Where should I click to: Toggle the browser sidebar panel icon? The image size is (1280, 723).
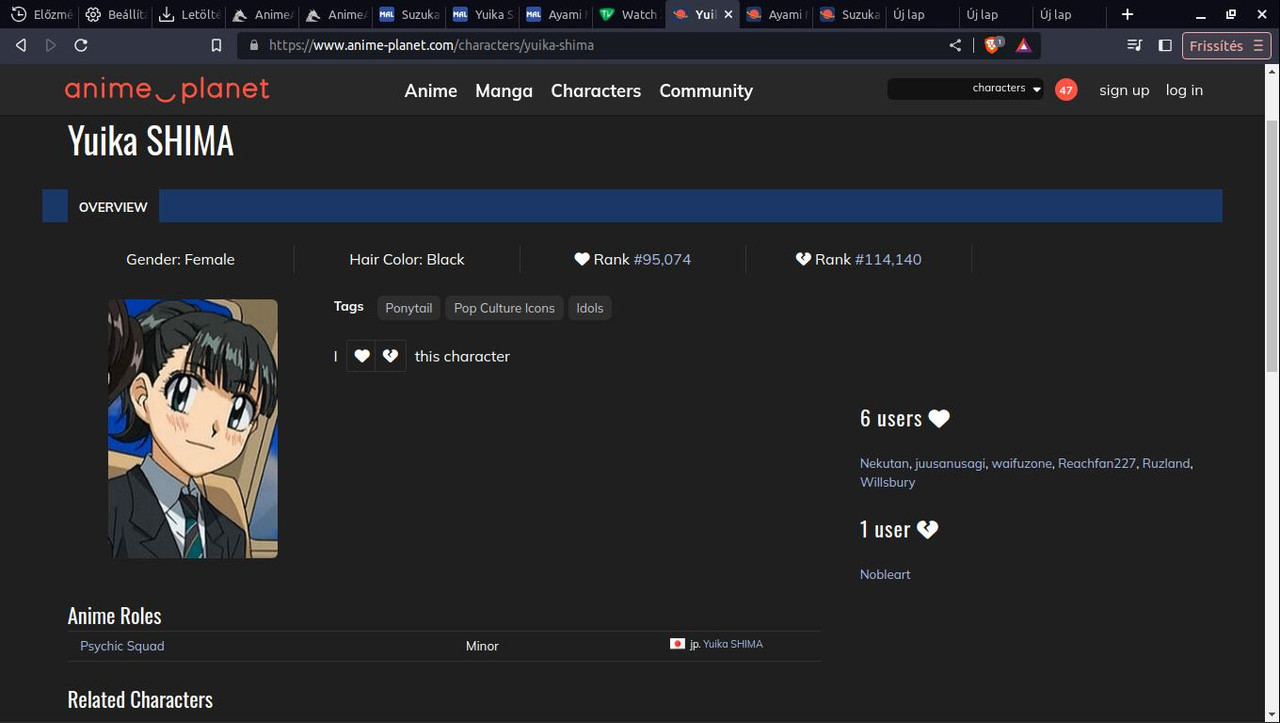tap(1165, 45)
